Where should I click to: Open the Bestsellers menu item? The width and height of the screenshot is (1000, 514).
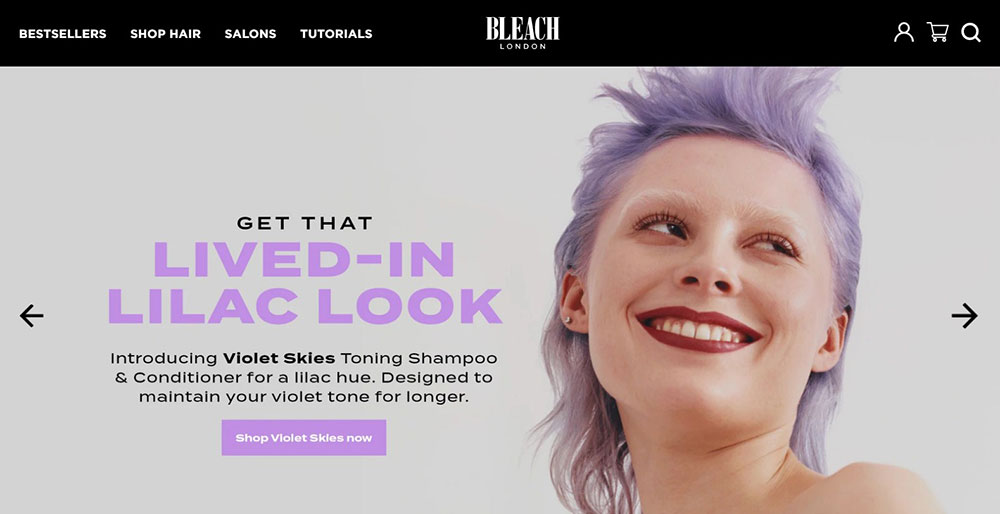click(x=62, y=34)
